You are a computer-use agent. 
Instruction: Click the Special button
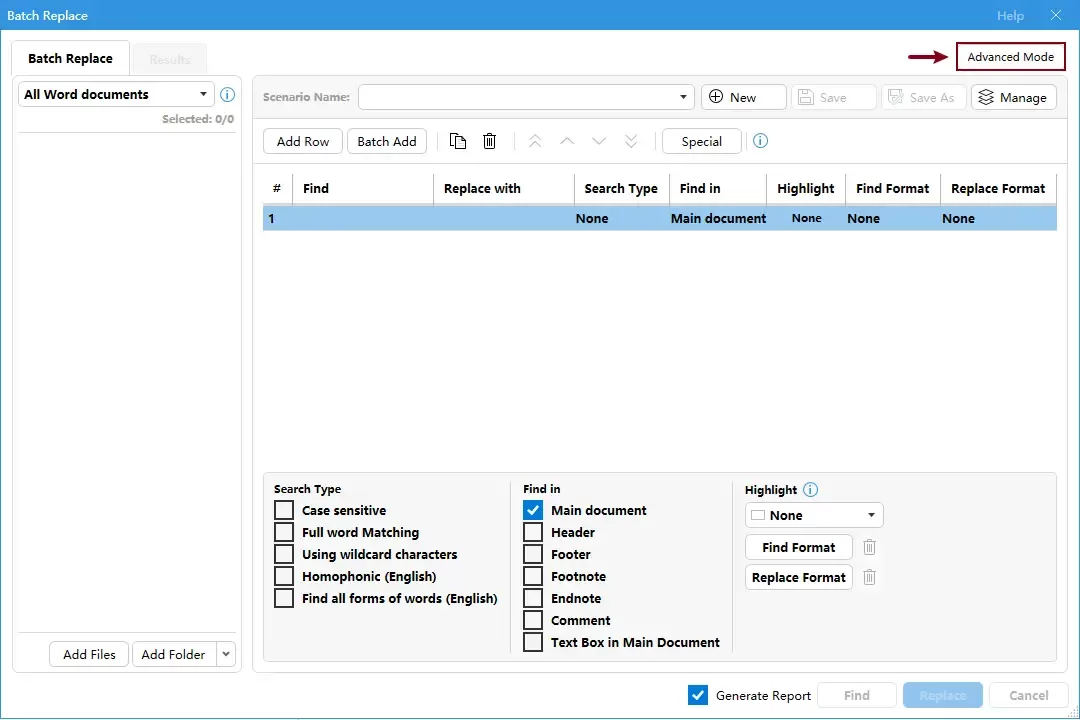[702, 141]
